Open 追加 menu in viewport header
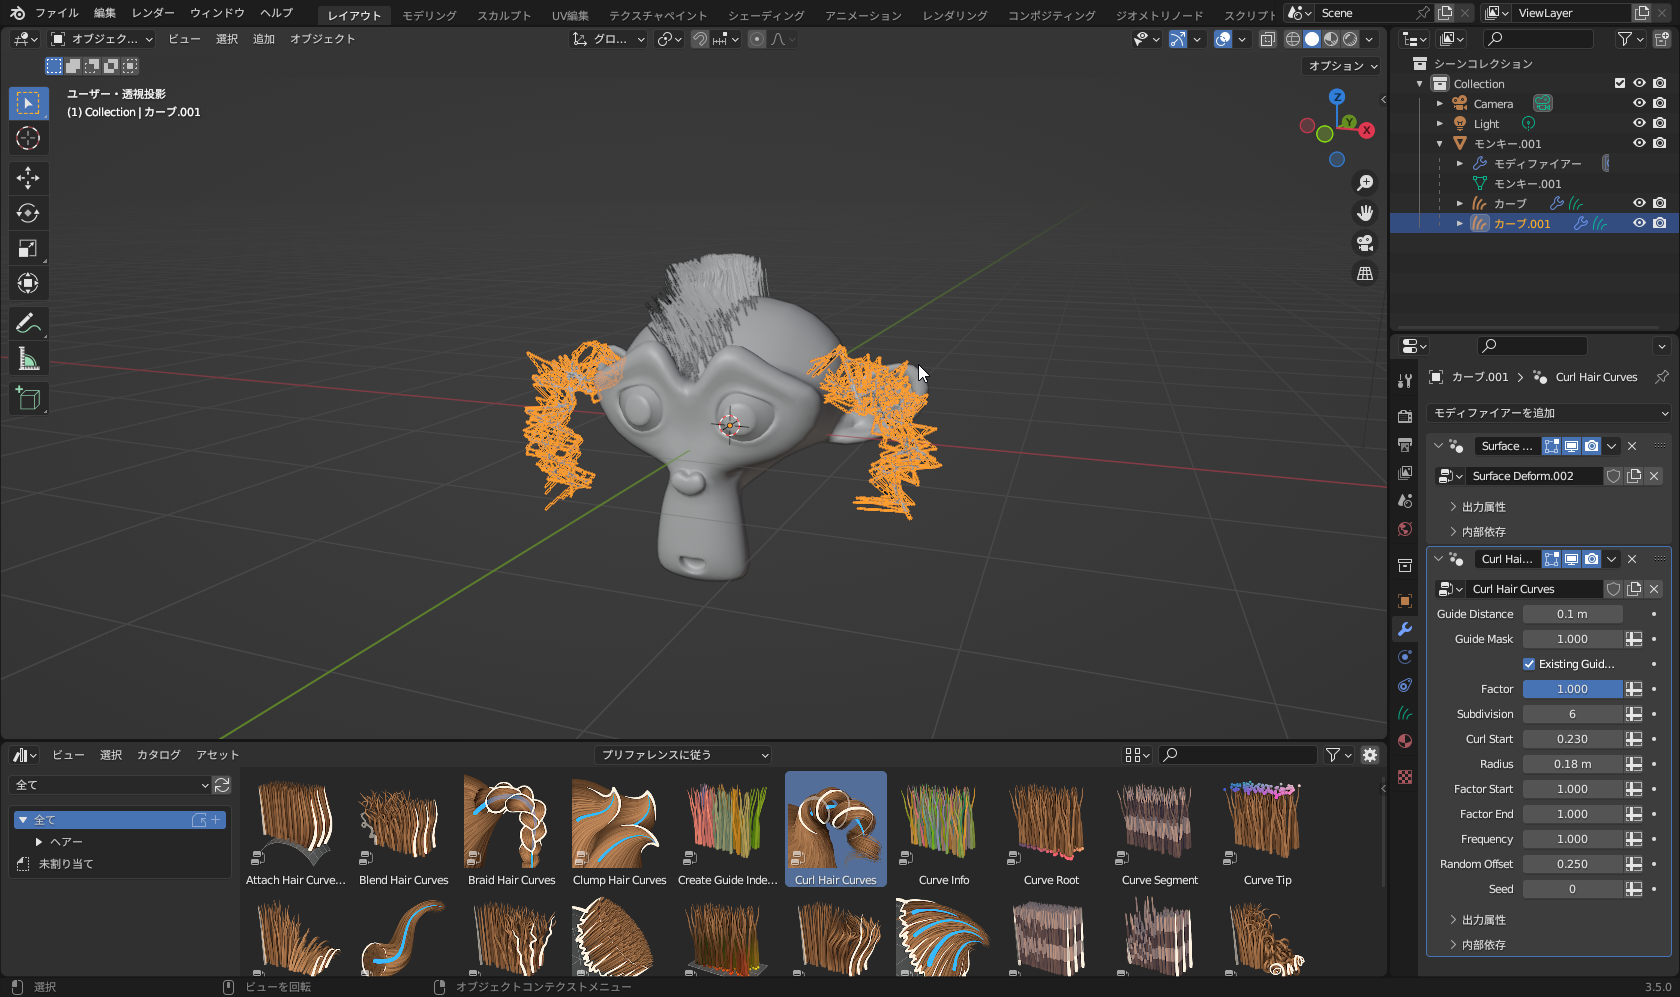 (264, 39)
